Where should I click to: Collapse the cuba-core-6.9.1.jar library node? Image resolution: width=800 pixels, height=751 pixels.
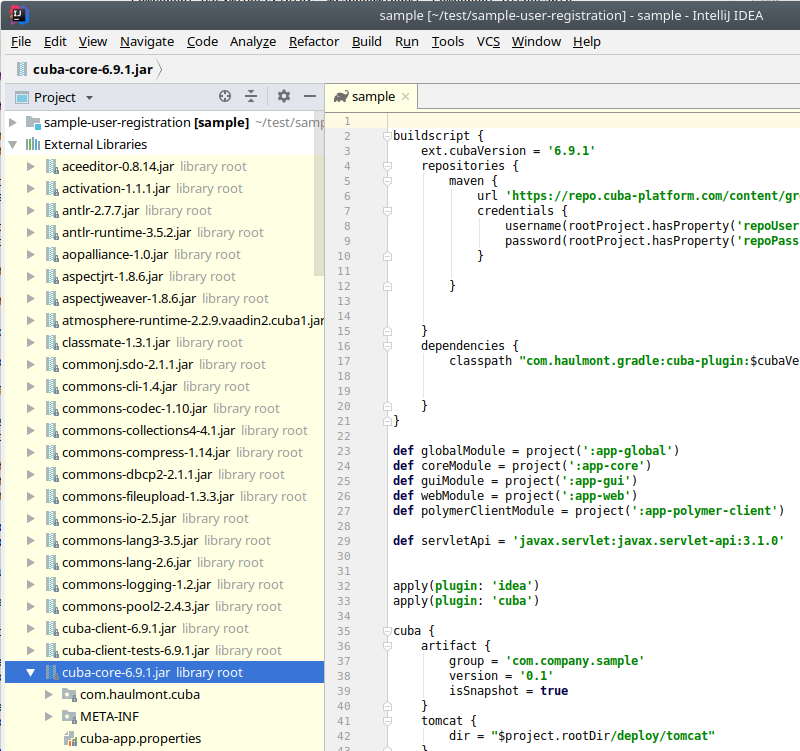tap(31, 672)
